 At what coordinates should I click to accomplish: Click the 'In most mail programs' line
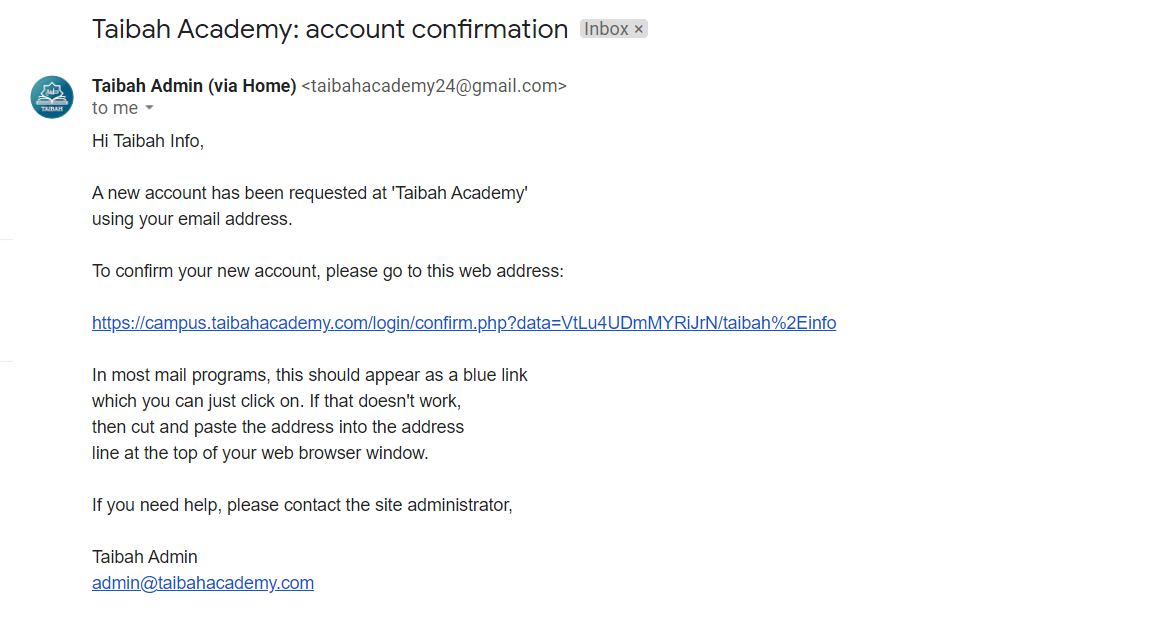(310, 375)
